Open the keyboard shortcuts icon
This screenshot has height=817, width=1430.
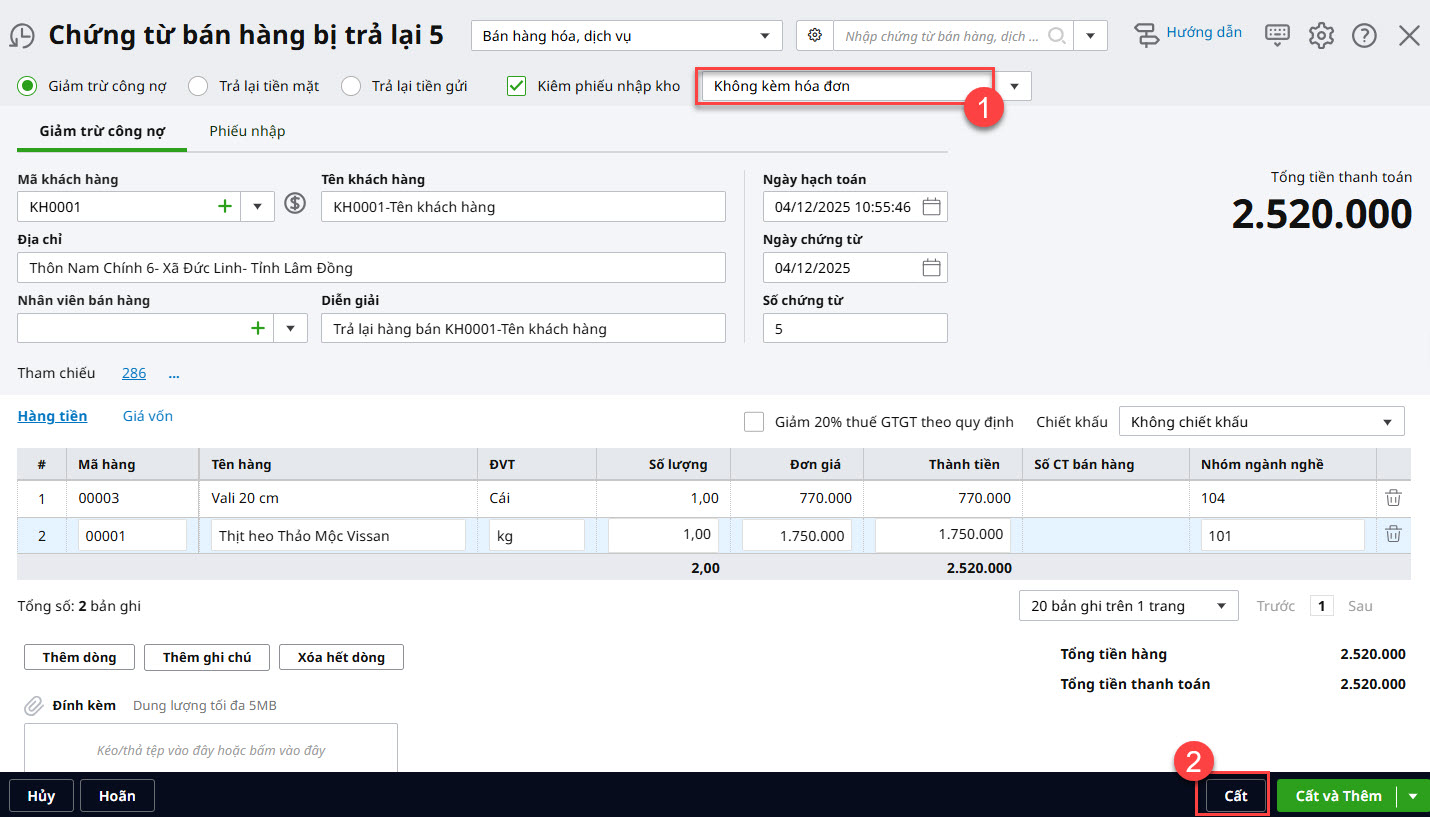(x=1277, y=35)
